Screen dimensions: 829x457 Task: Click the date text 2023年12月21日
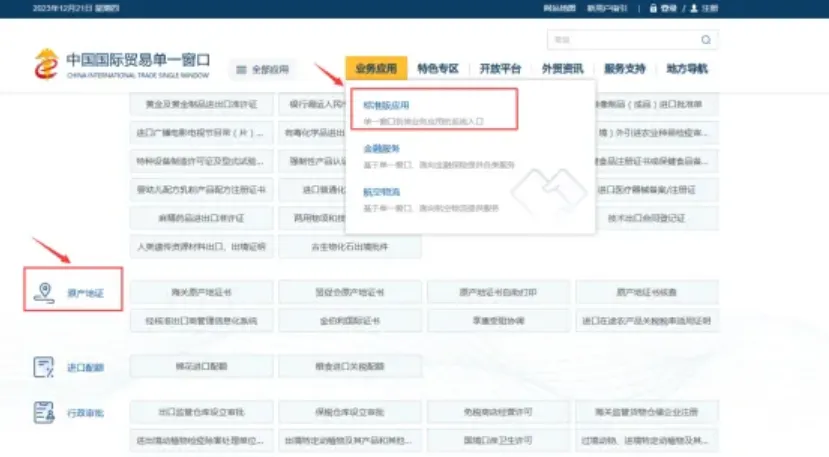(x=63, y=8)
